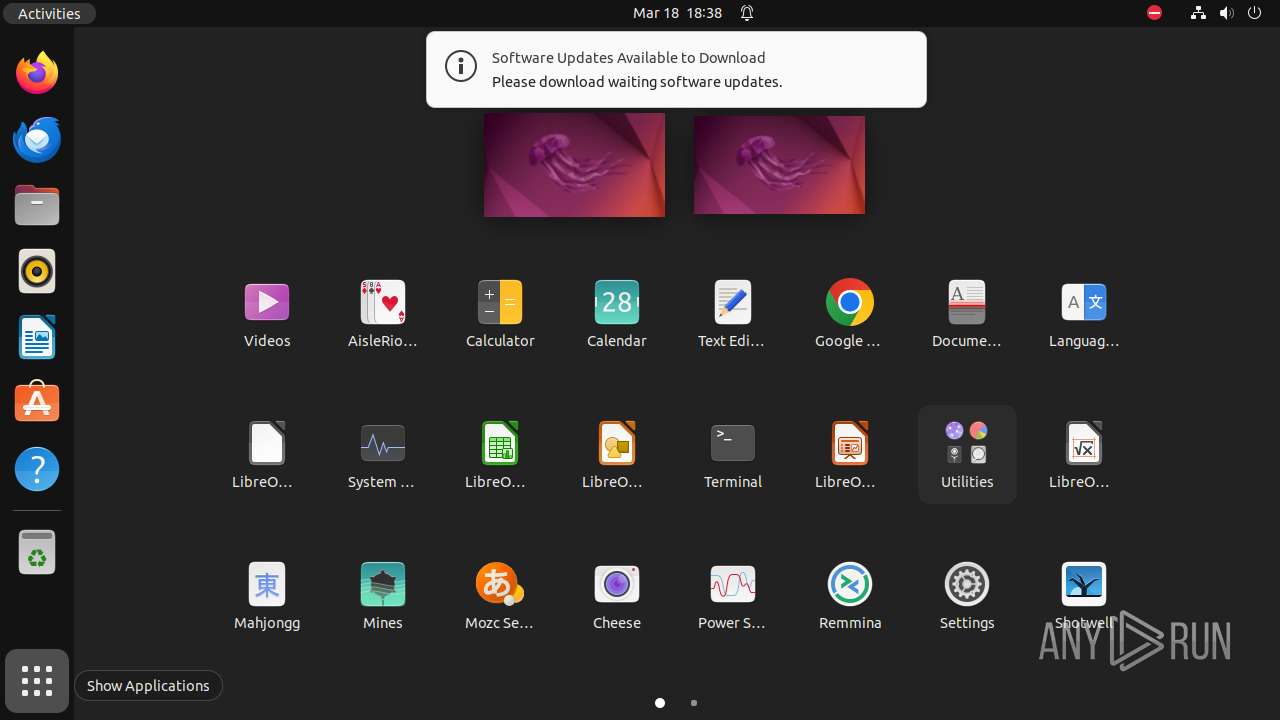
Task: Open the power system menu
Action: [1255, 13]
